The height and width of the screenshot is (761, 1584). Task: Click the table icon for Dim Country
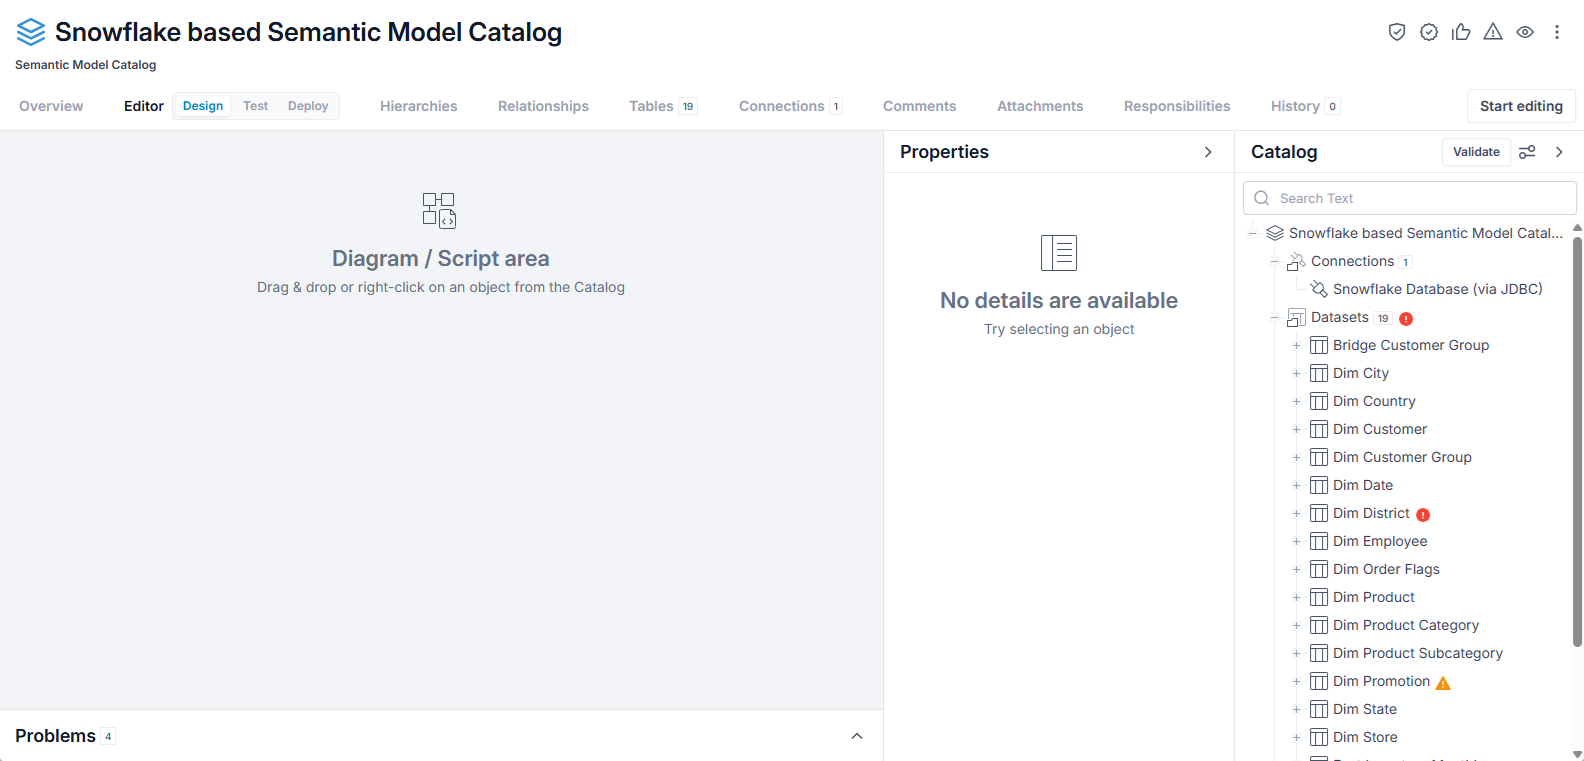click(x=1319, y=402)
